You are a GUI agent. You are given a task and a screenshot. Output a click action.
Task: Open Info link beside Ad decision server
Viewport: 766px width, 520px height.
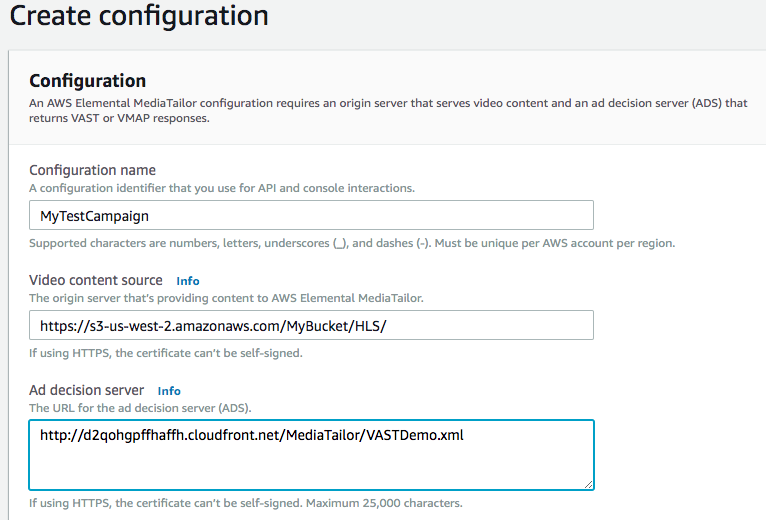169,391
